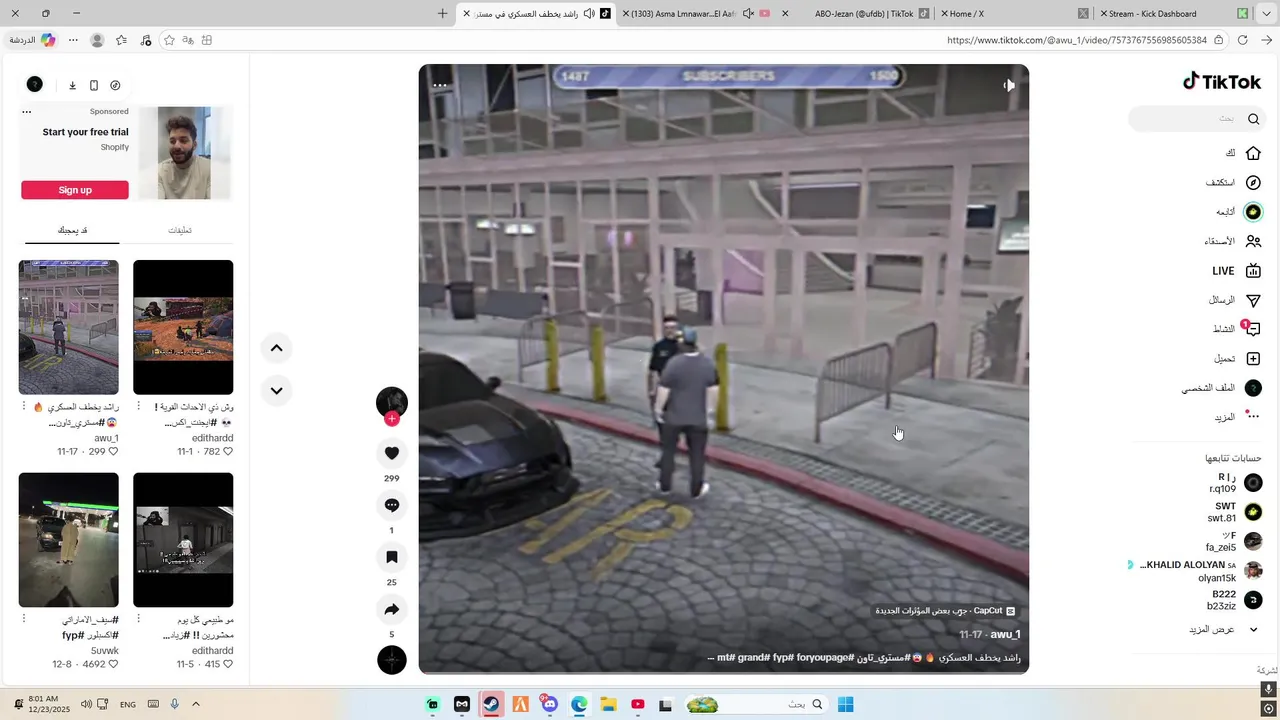Open followed account b23ziz
1280x720 pixels.
(x=1236, y=600)
